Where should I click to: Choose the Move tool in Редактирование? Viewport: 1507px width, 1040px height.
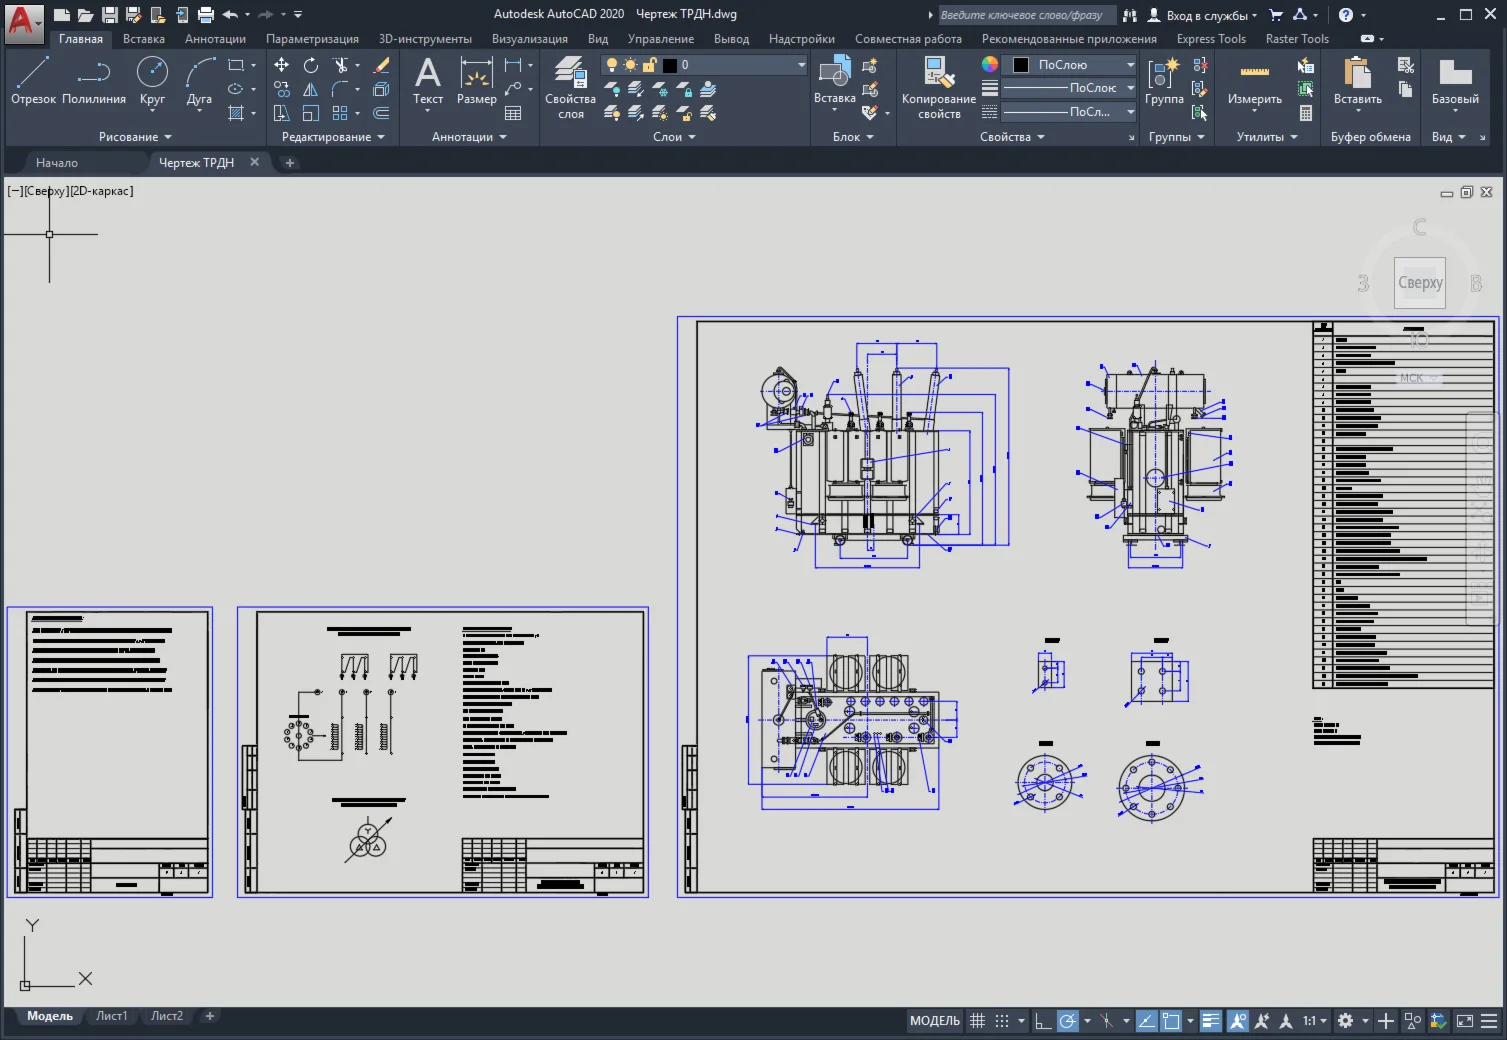click(282, 65)
